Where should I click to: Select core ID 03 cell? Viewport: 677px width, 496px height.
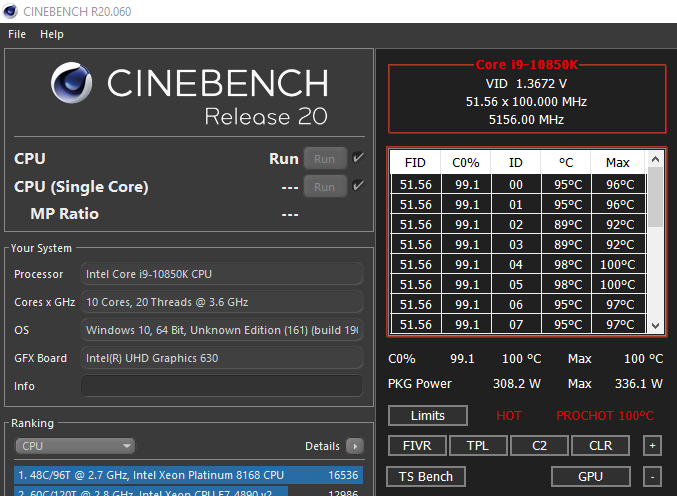(x=516, y=245)
